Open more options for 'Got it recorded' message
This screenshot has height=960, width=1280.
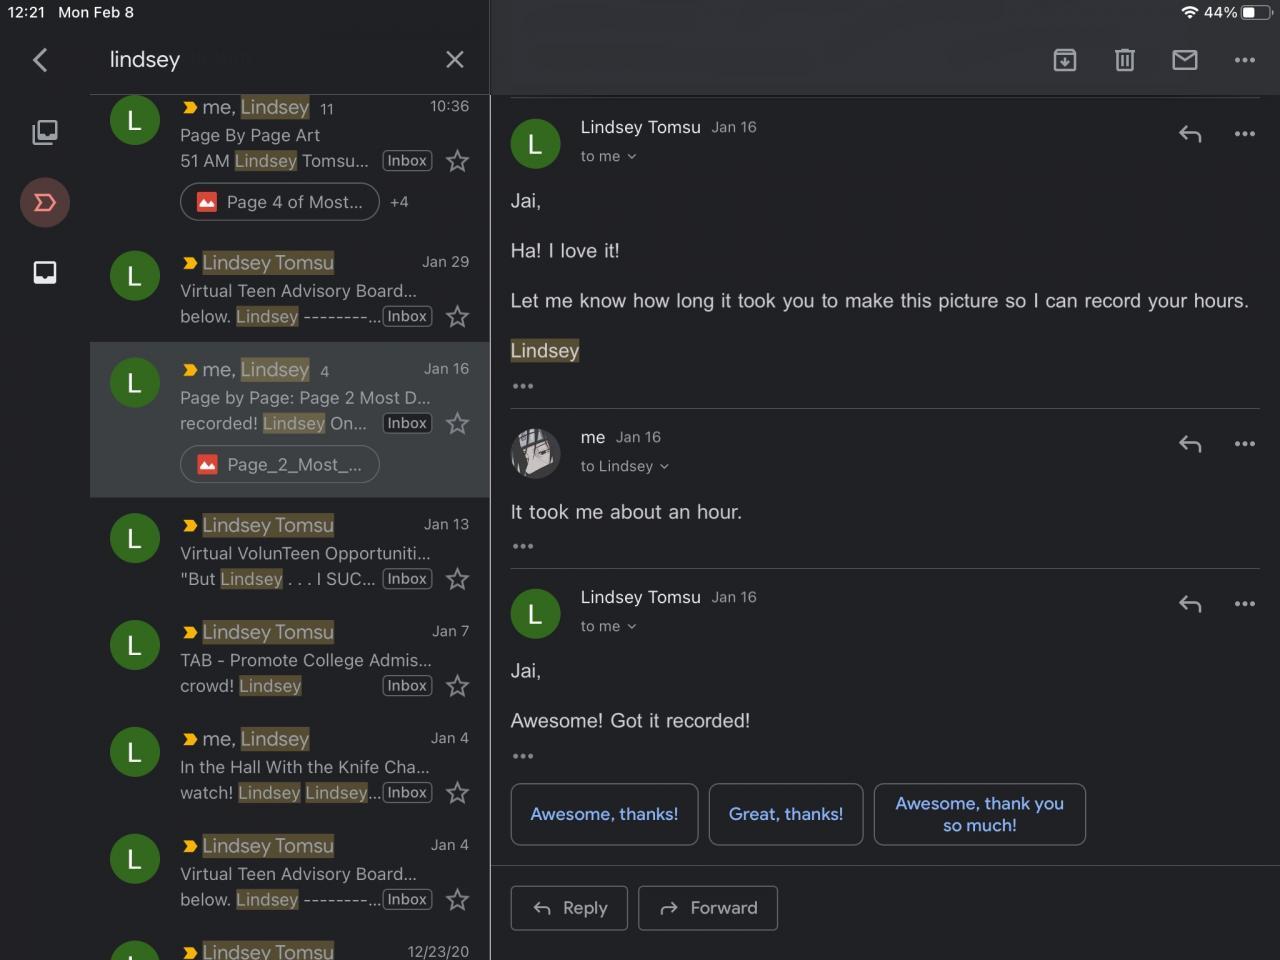(1245, 604)
